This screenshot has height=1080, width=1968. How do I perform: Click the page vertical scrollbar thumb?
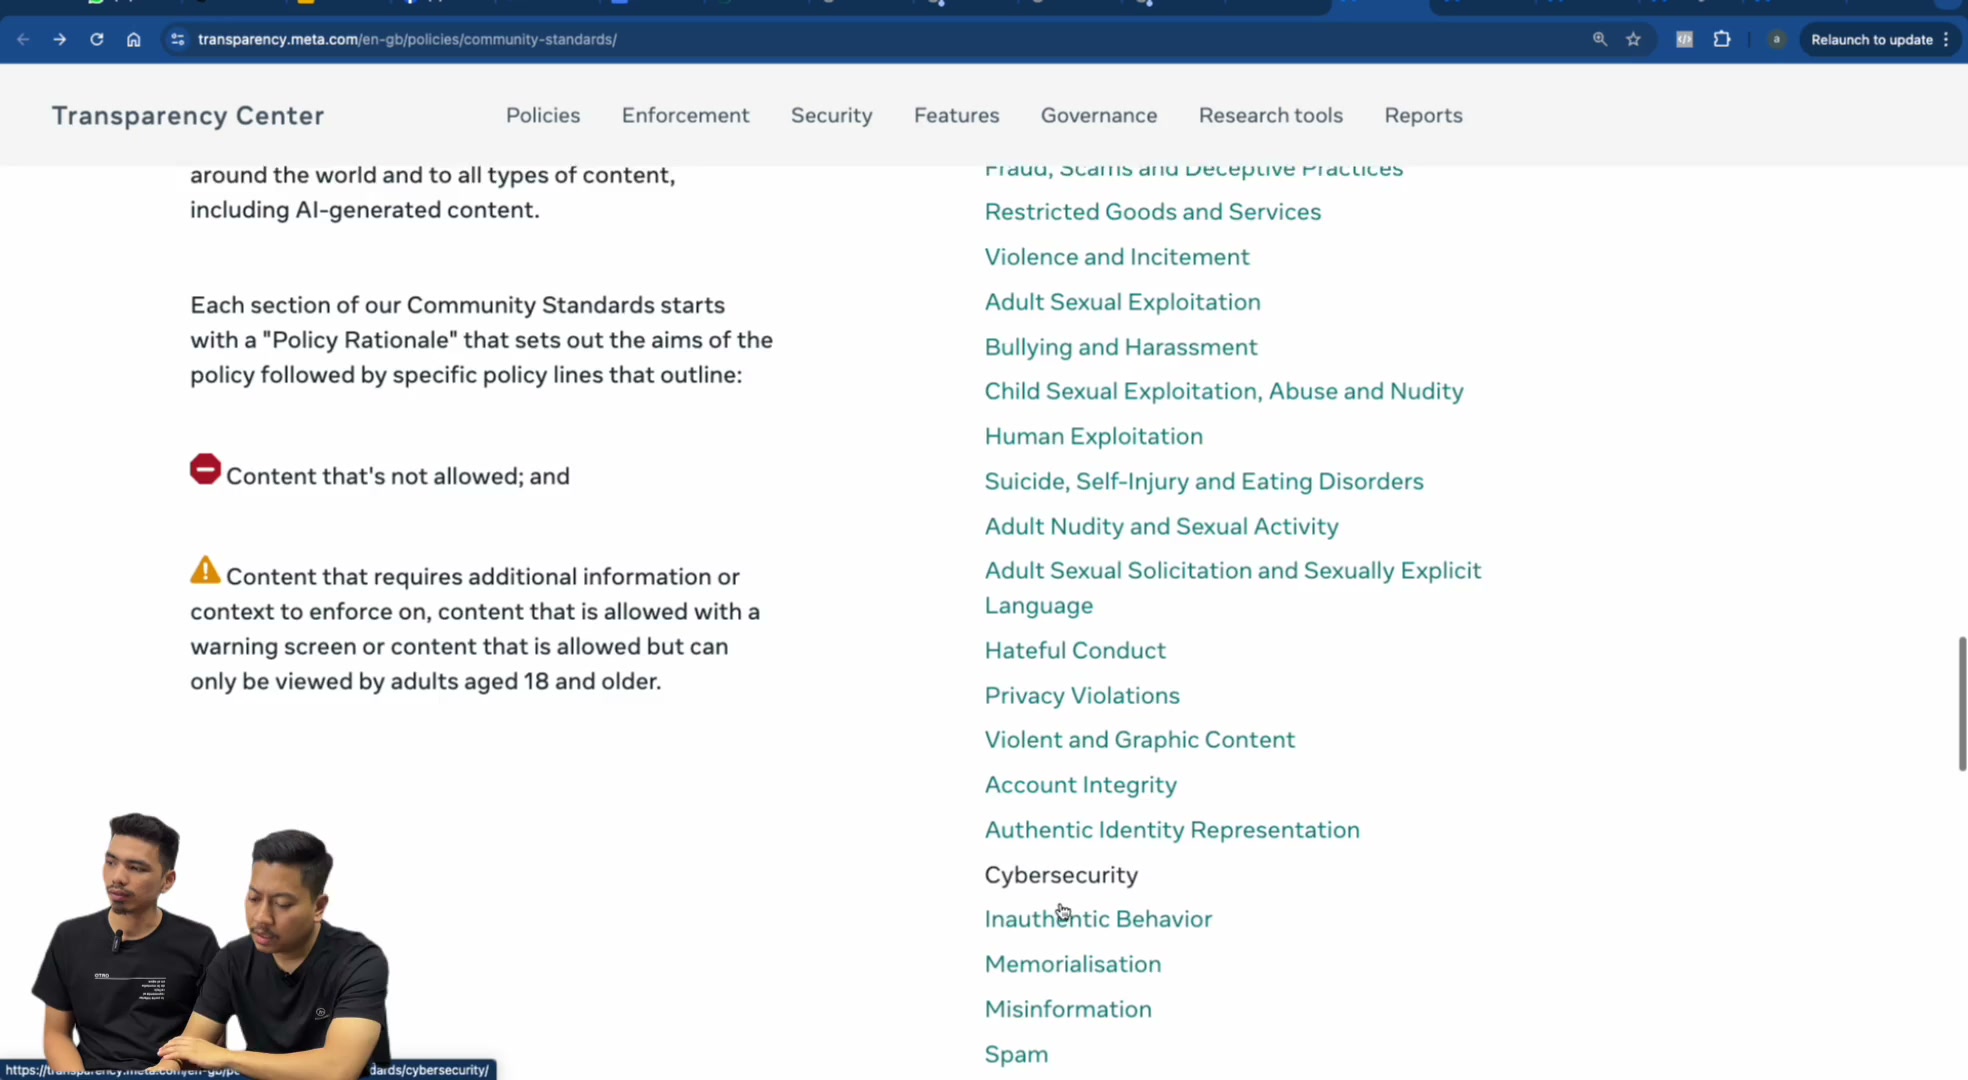pyautogui.click(x=1962, y=703)
